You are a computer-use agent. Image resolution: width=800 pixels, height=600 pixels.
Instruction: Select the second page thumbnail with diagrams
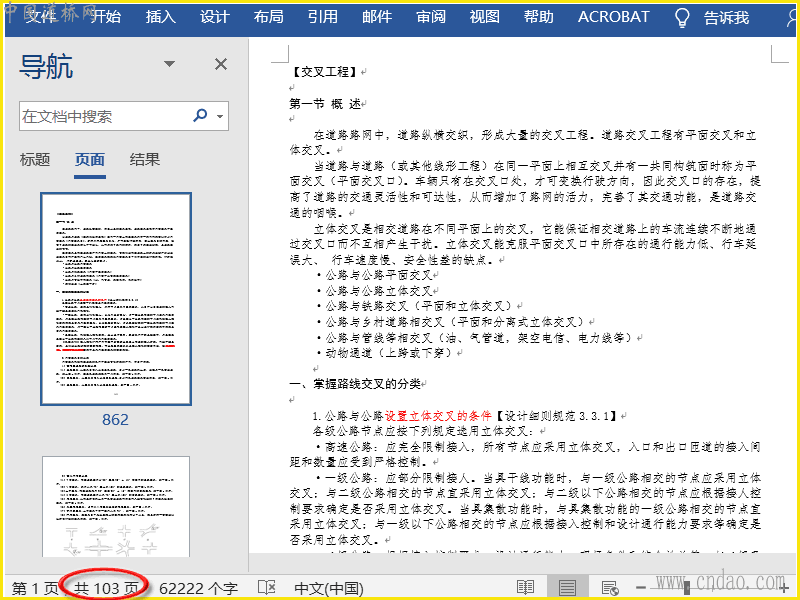point(116,506)
